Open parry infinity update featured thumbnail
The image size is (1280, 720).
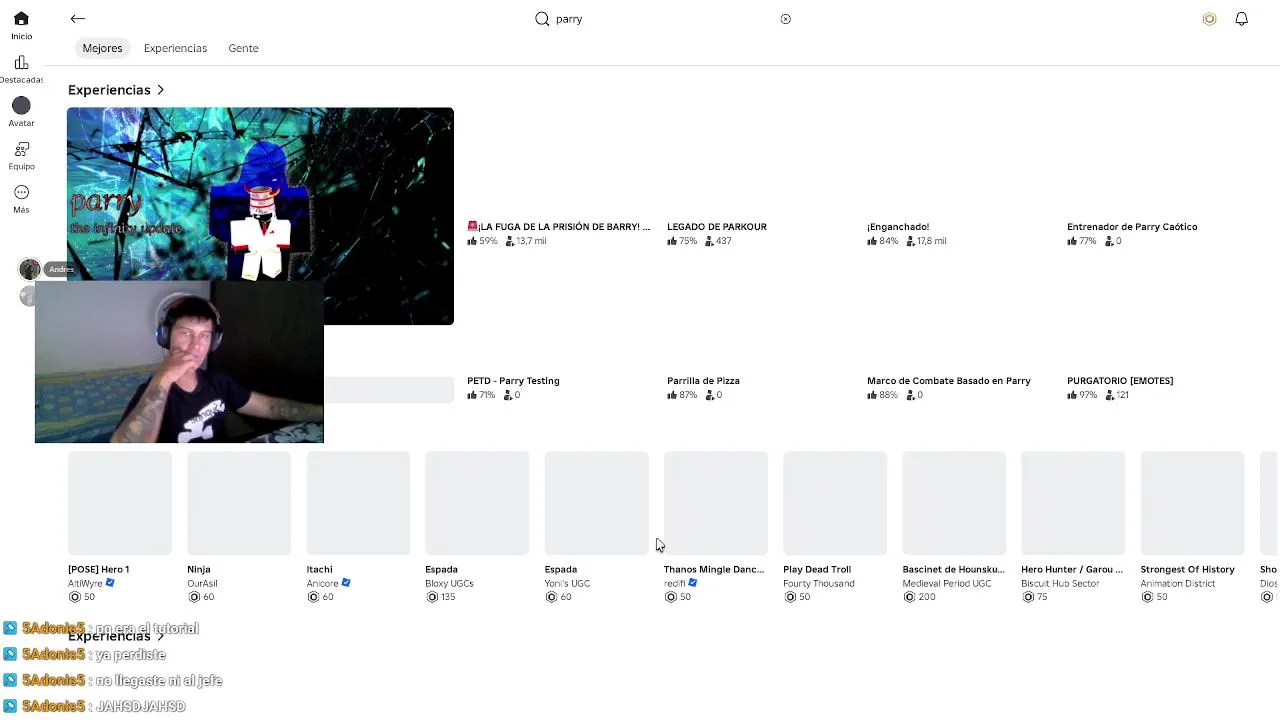tap(260, 216)
